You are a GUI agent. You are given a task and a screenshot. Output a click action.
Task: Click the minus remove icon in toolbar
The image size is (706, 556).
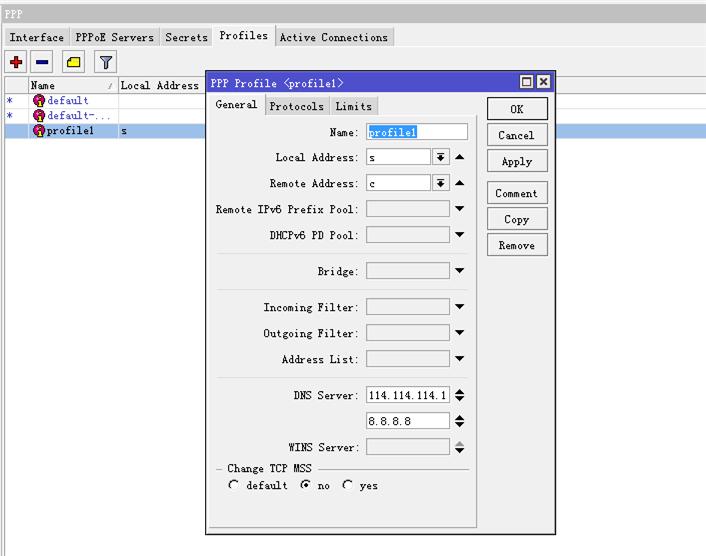42,62
